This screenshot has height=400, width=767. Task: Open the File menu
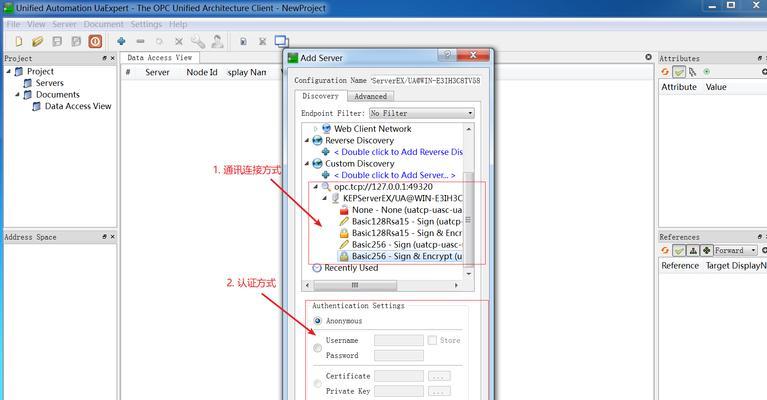(x=13, y=24)
